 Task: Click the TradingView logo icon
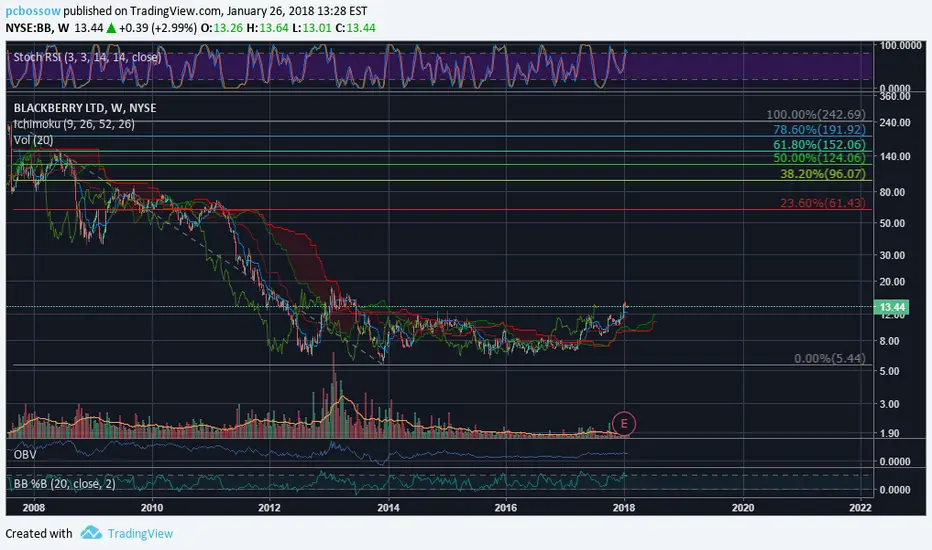(x=91, y=532)
